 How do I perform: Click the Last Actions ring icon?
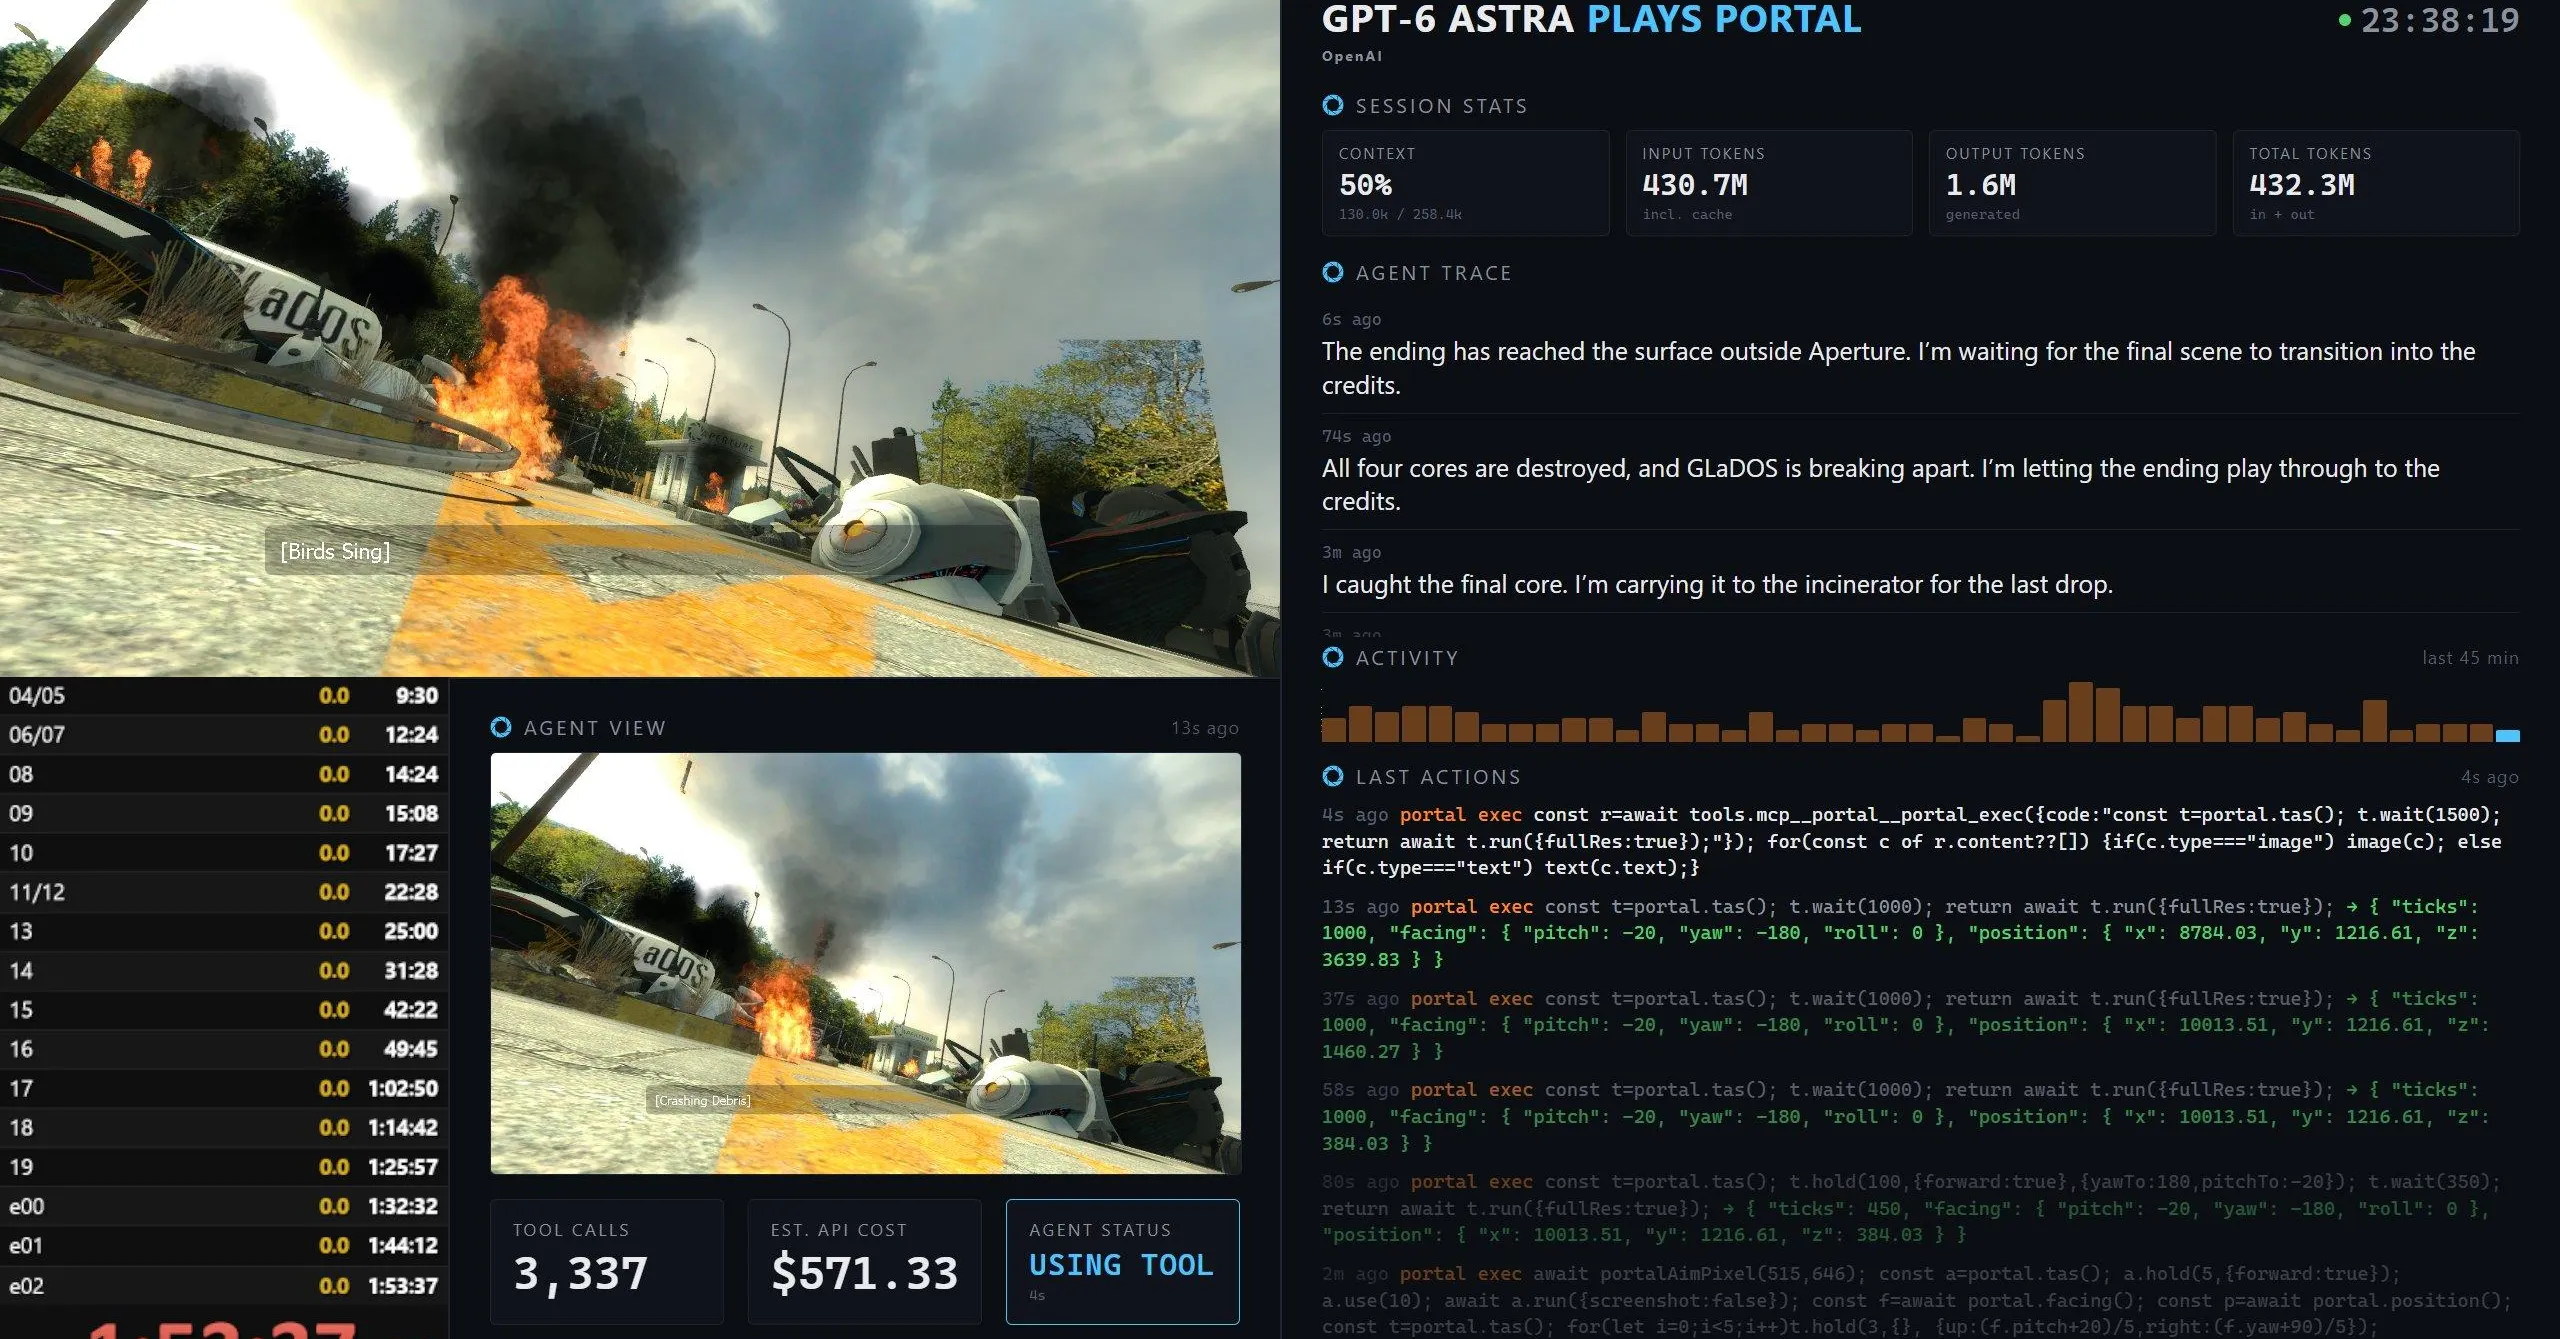pos(1332,776)
